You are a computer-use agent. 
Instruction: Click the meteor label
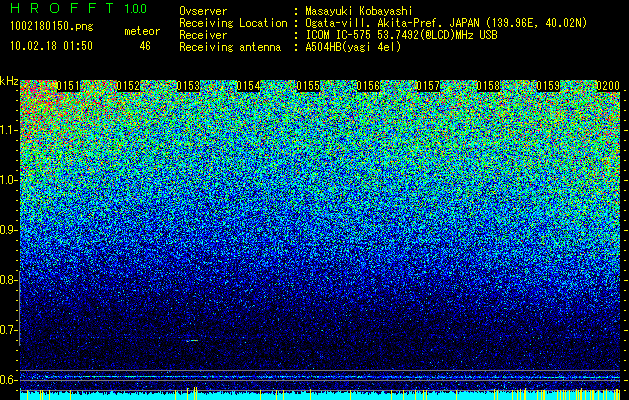142,31
